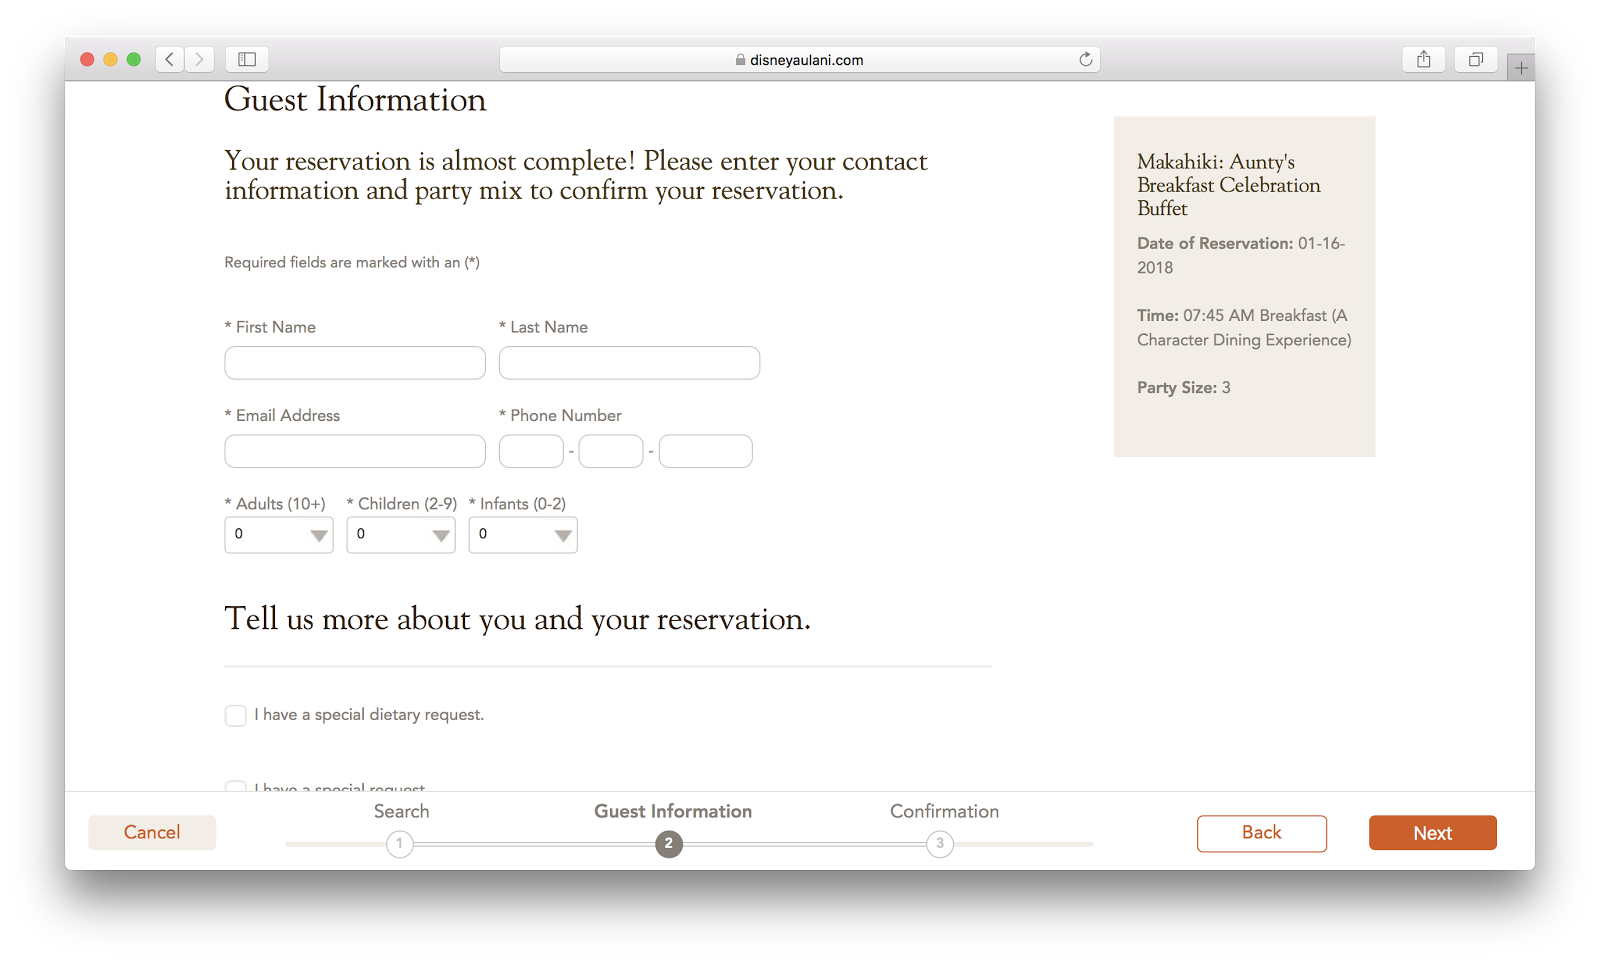Open a new tab with plus icon
This screenshot has width=1600, height=963.
[x=1521, y=68]
